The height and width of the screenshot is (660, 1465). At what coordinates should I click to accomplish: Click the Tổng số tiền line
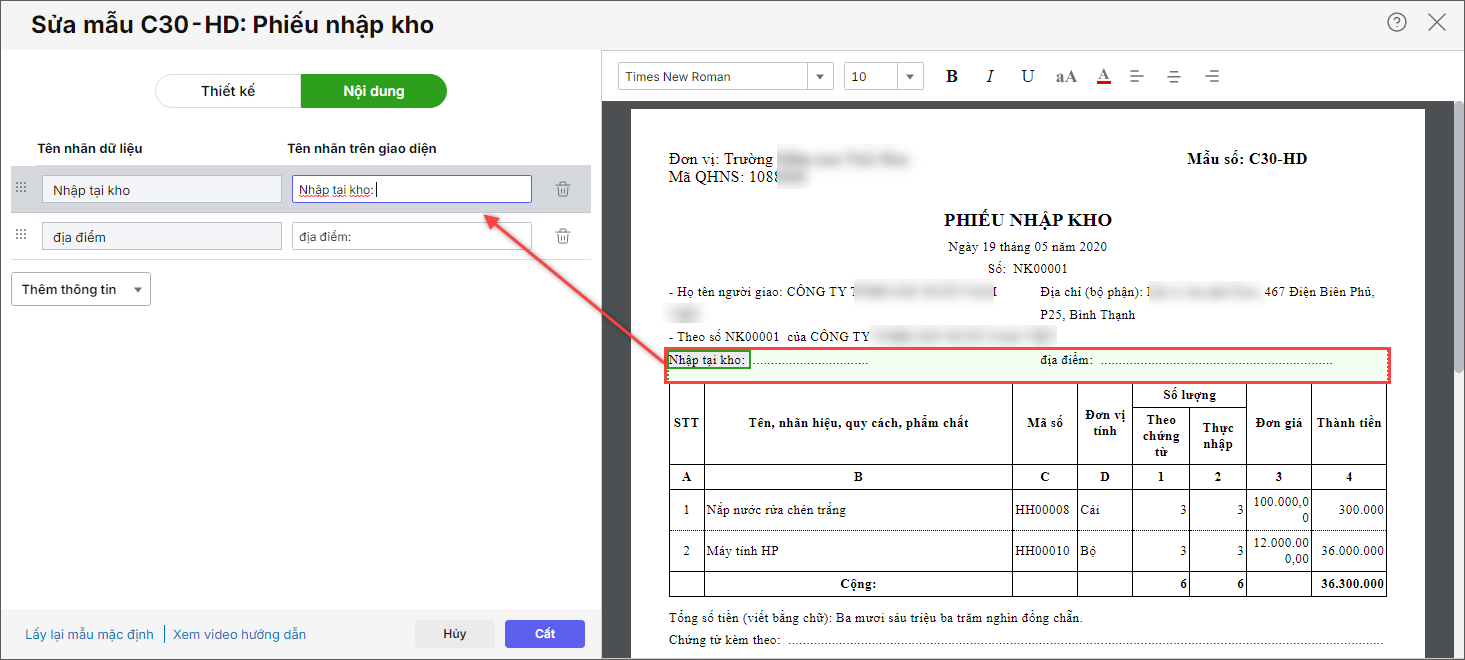pyautogui.click(x=875, y=618)
